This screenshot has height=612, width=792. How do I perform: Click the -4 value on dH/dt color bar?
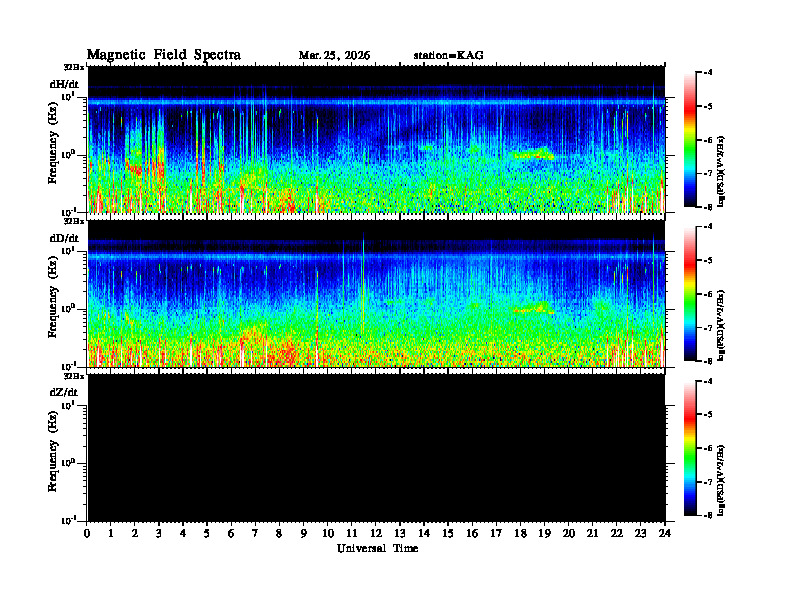tap(708, 73)
